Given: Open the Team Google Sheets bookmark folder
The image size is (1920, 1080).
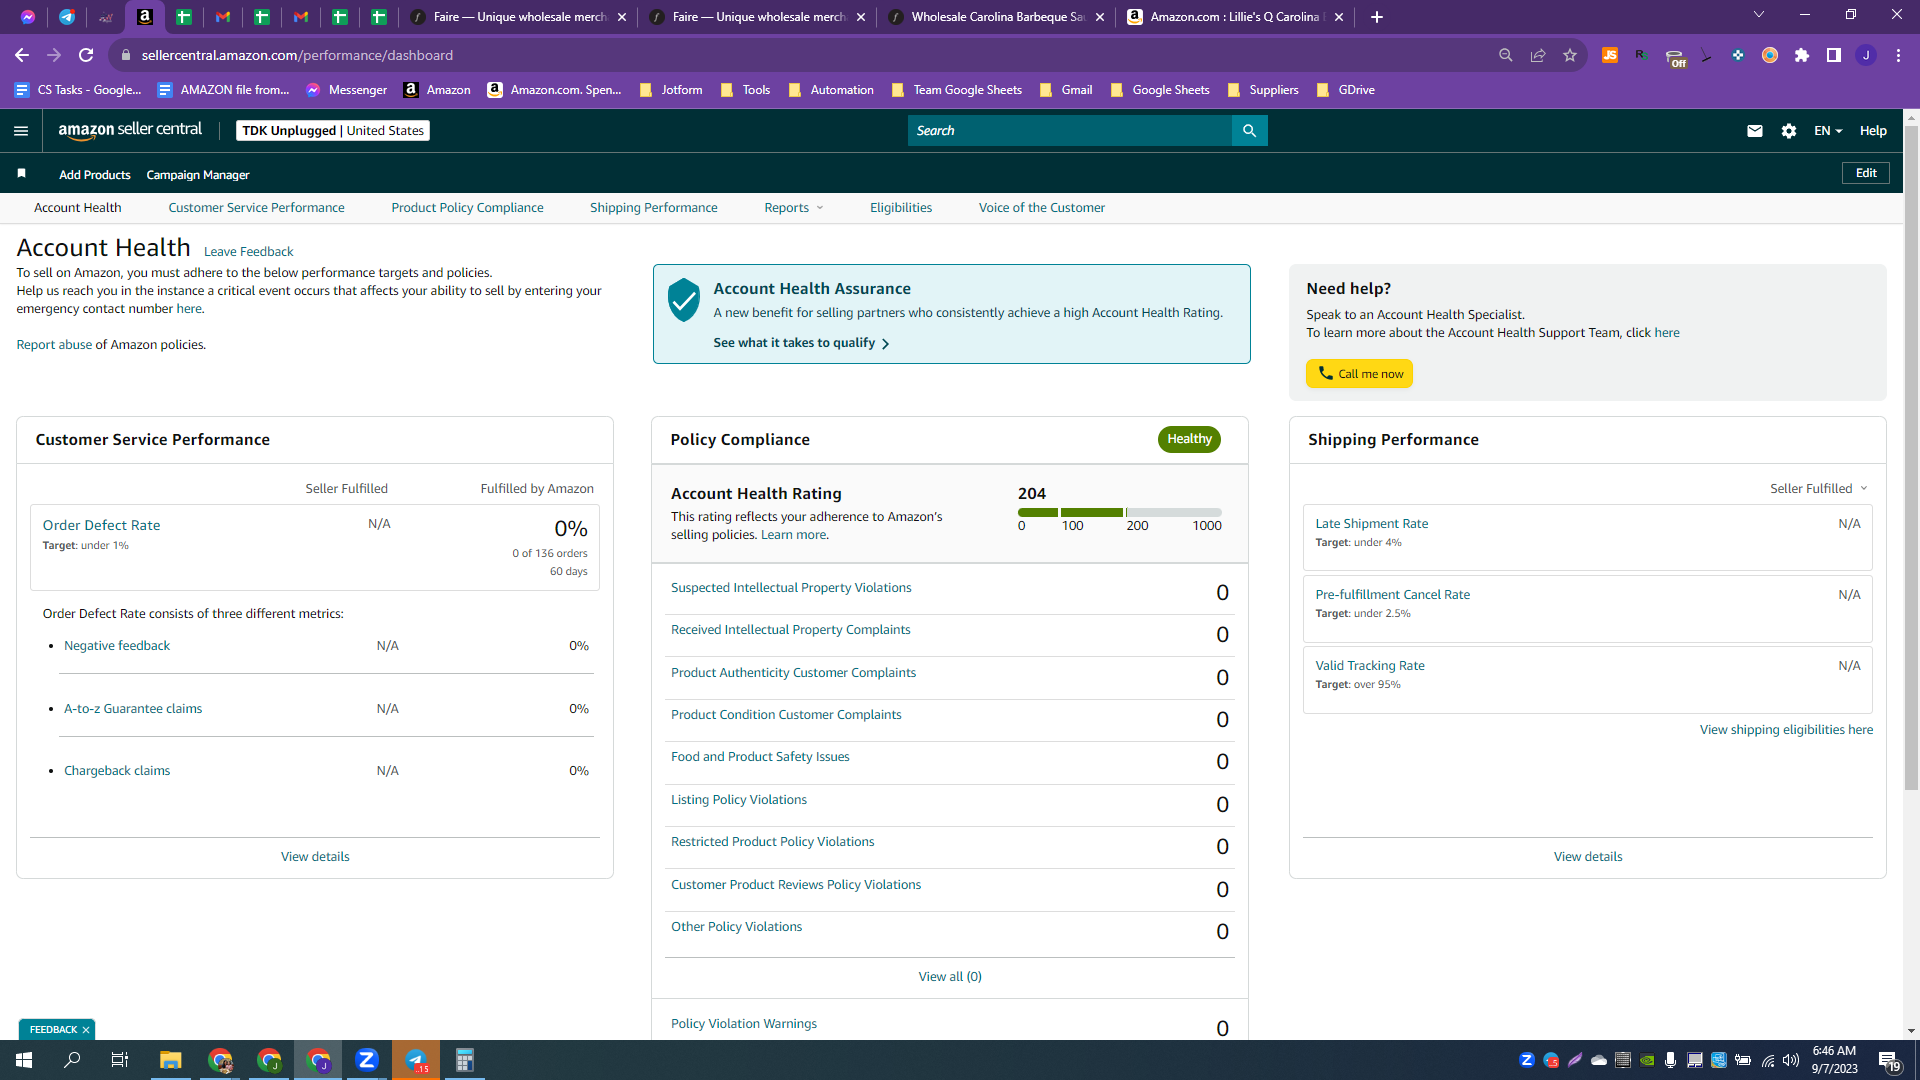Looking at the screenshot, I should [x=957, y=90].
